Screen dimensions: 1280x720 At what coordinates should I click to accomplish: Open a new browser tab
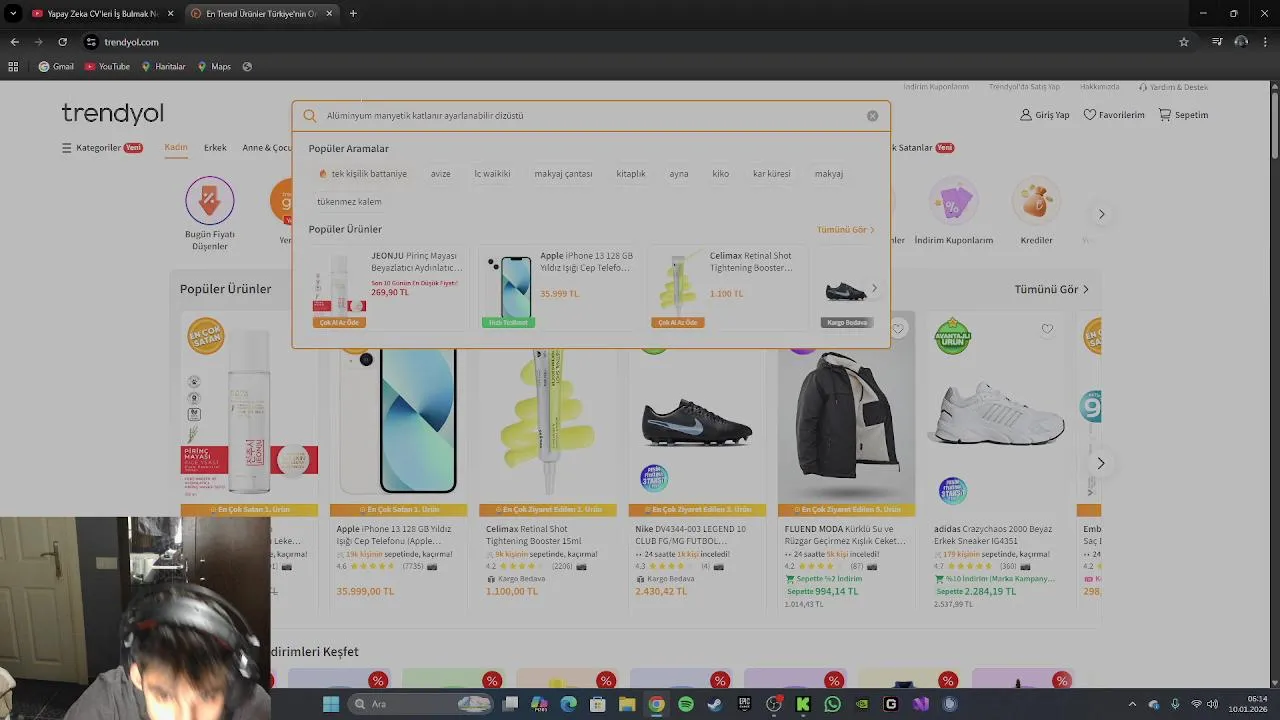coord(353,14)
